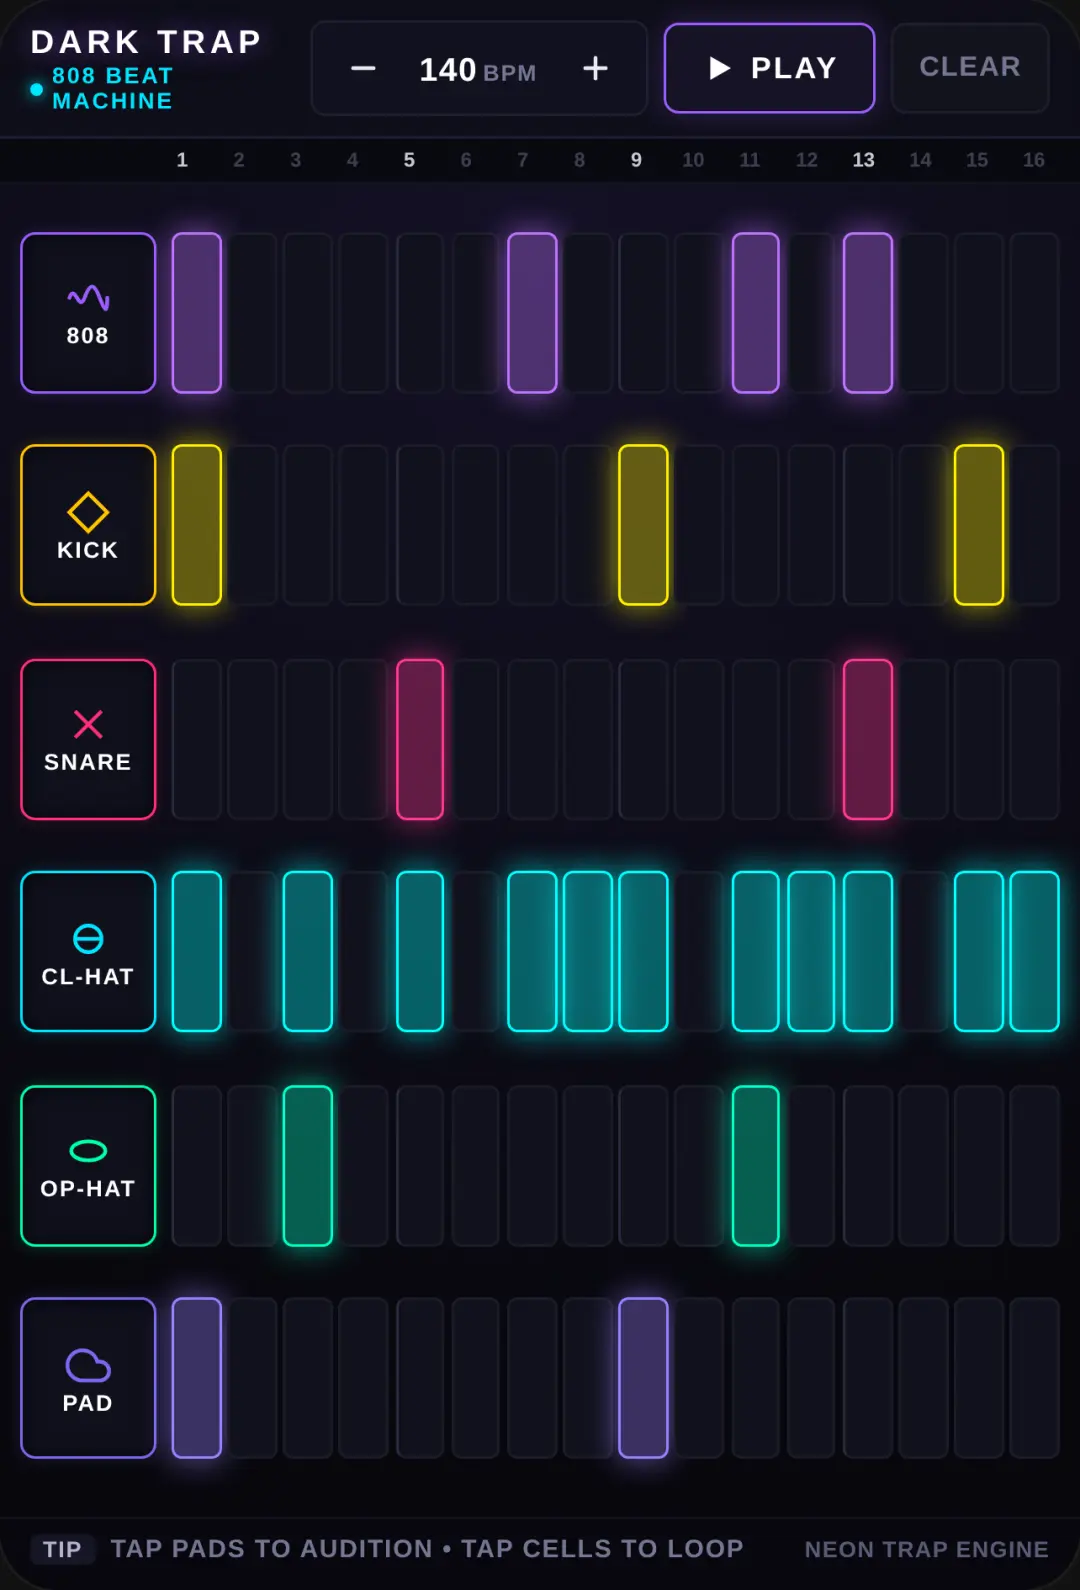Start playback with PLAY button
This screenshot has height=1590, width=1080.
[x=769, y=68]
